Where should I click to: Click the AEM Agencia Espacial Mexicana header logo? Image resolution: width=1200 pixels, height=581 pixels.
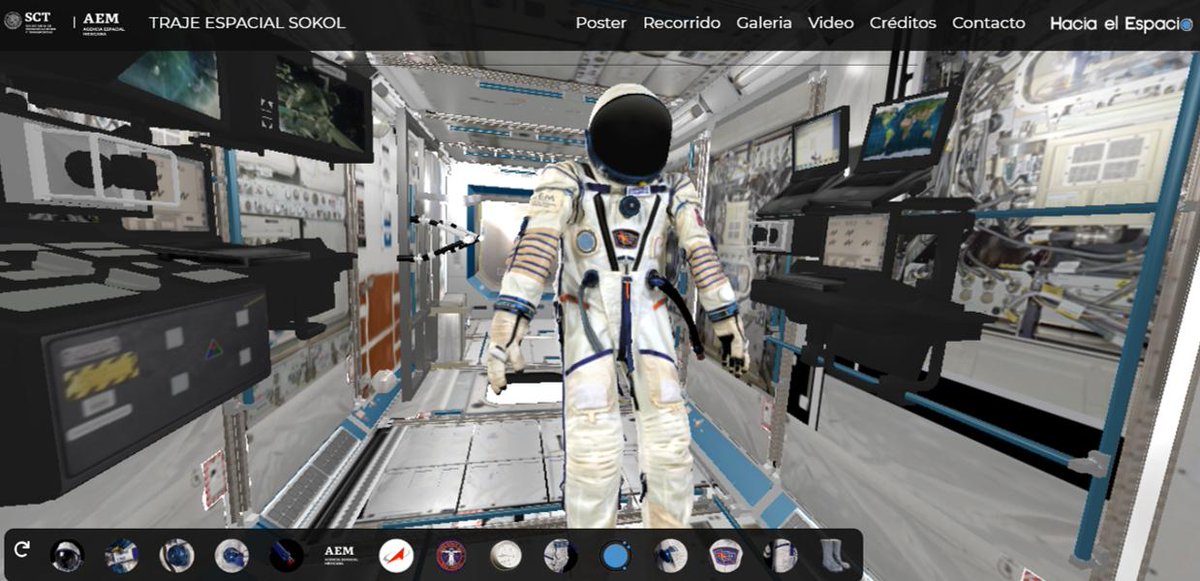(x=104, y=22)
